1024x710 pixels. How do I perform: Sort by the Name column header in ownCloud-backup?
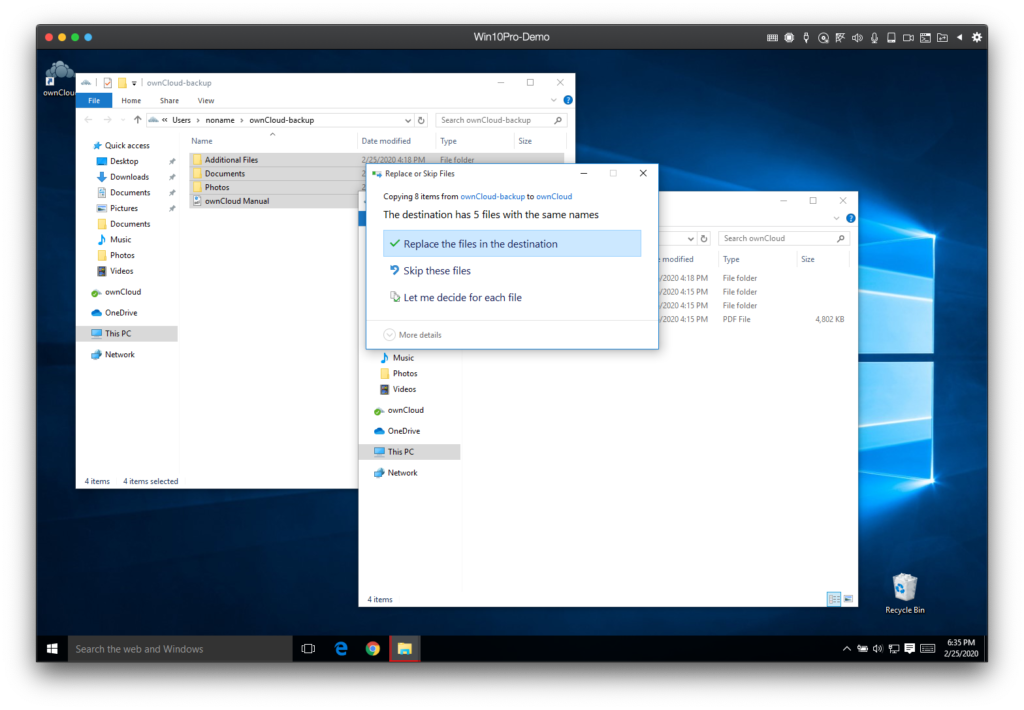(x=202, y=141)
